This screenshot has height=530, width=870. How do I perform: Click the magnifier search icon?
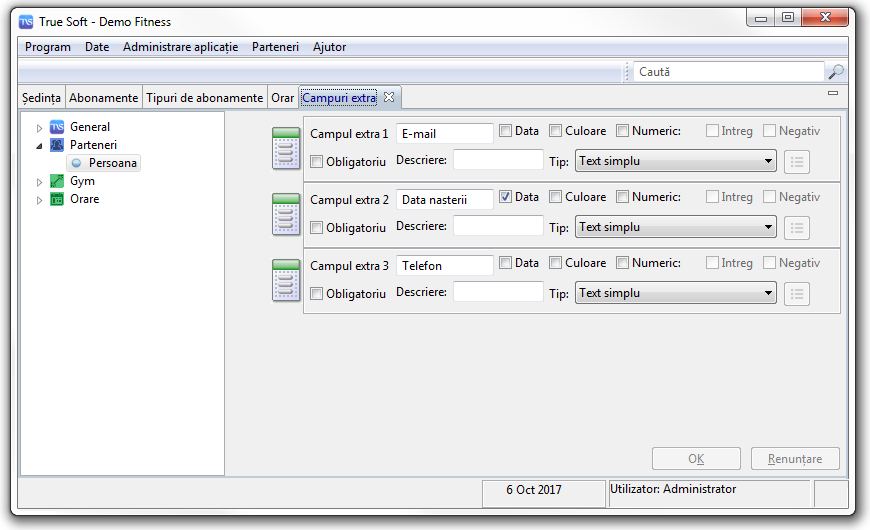click(x=836, y=72)
